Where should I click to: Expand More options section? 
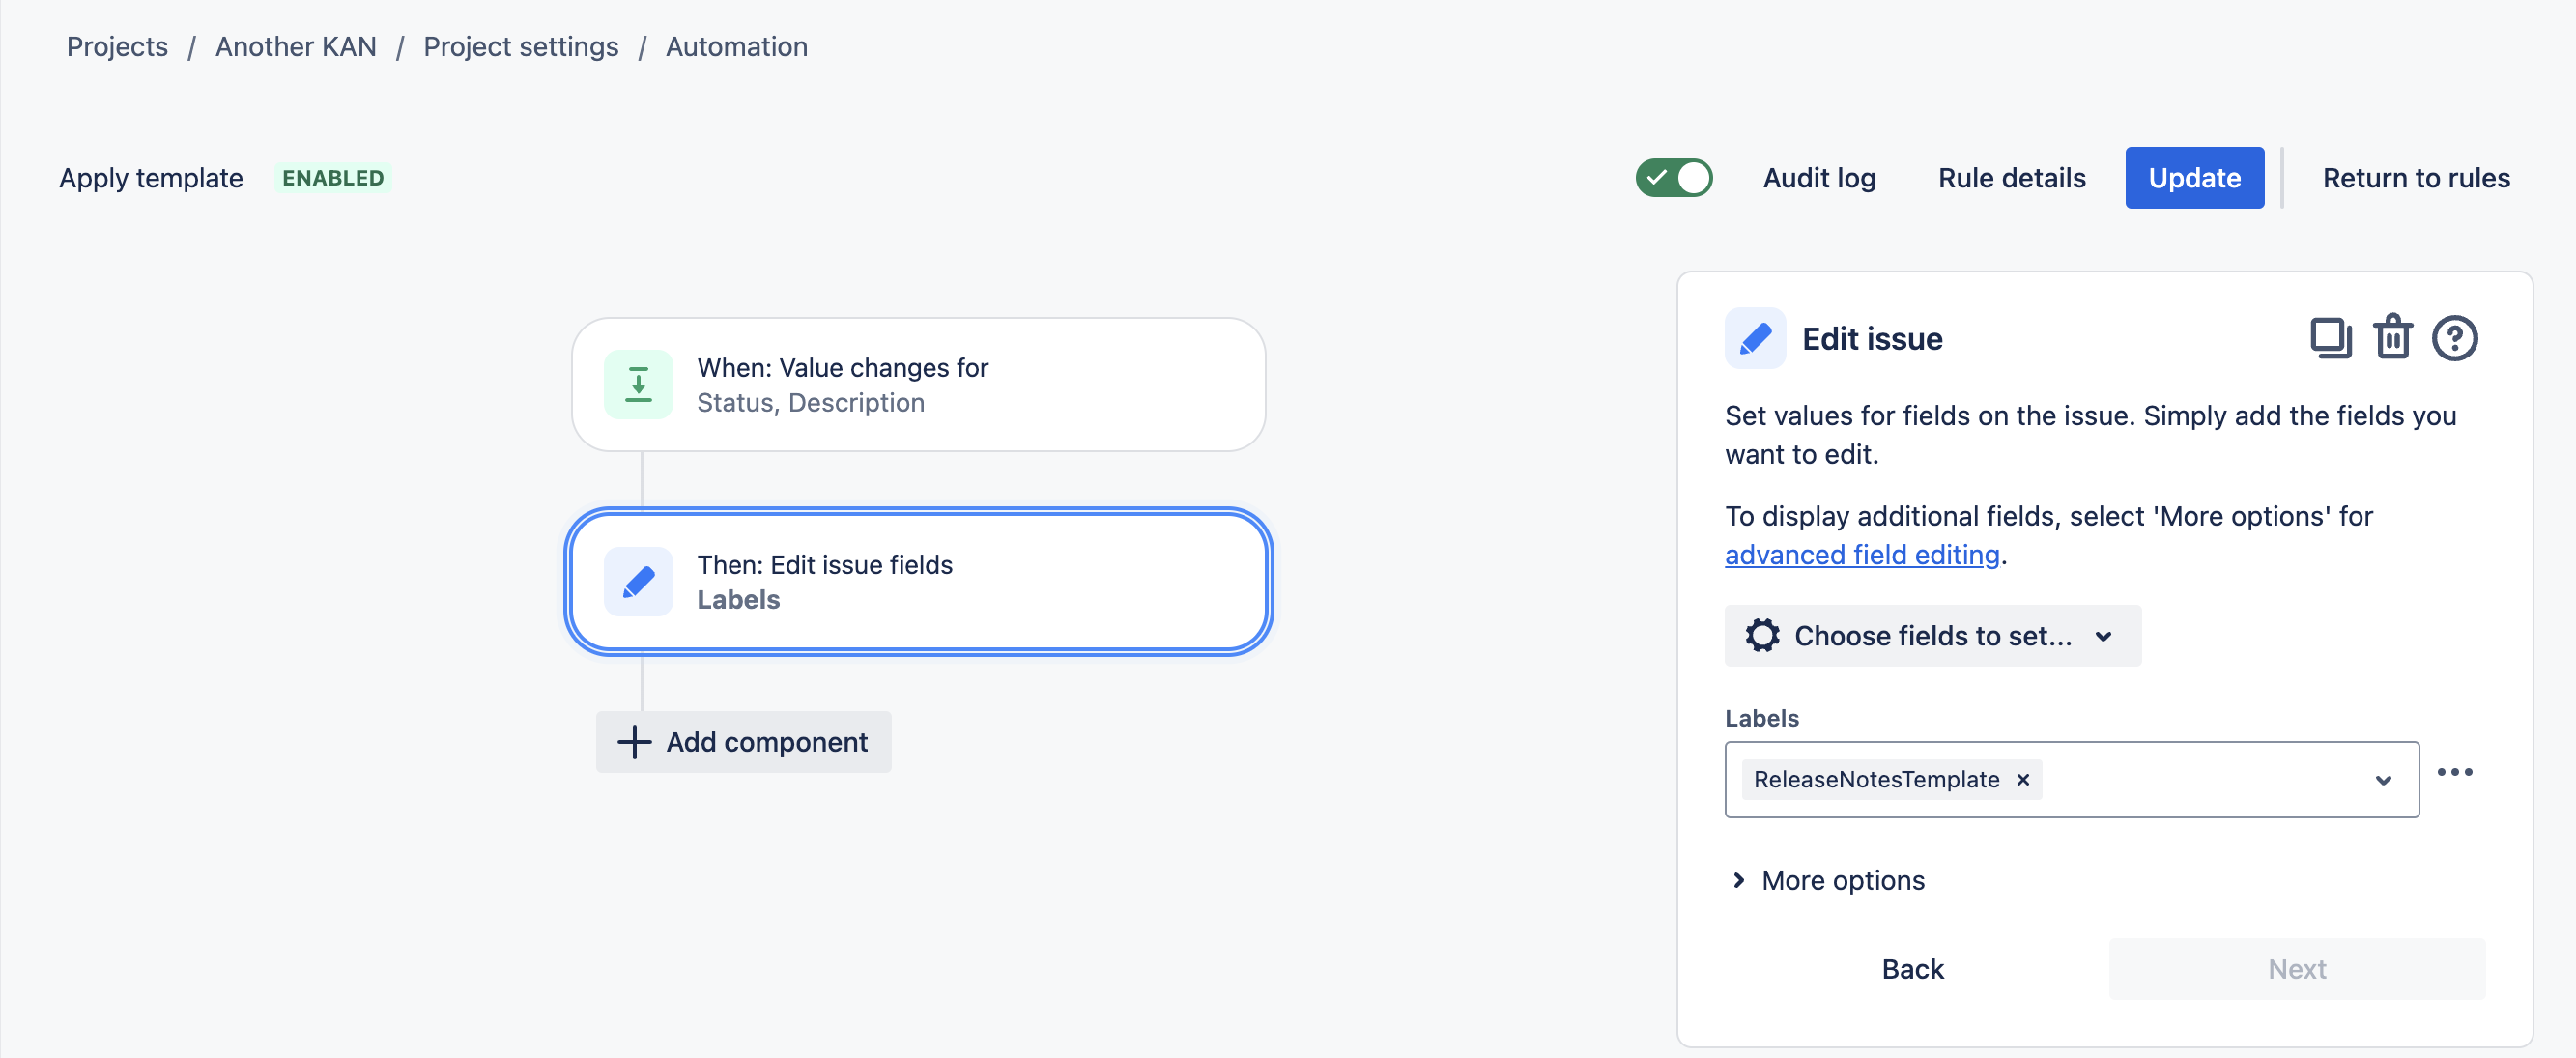[1828, 880]
